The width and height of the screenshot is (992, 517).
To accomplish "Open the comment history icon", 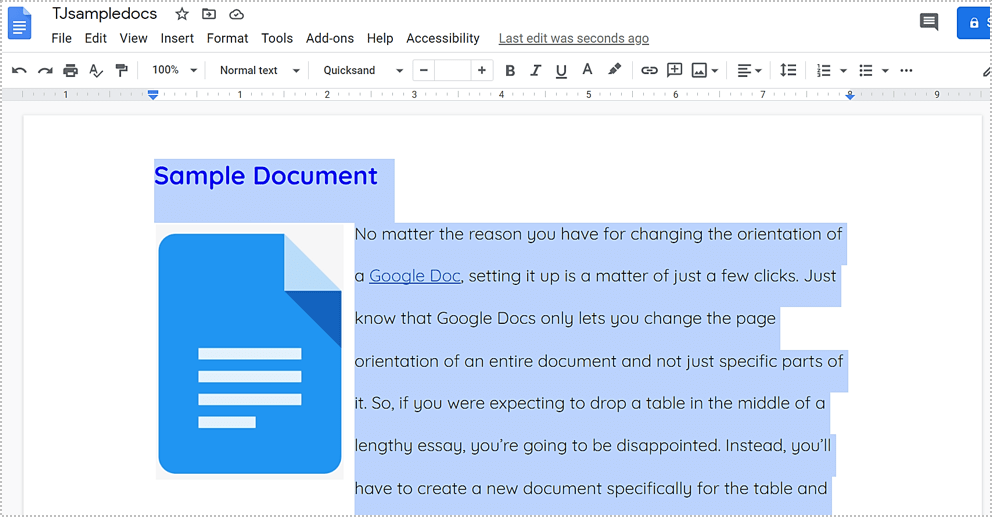I will pyautogui.click(x=929, y=22).
